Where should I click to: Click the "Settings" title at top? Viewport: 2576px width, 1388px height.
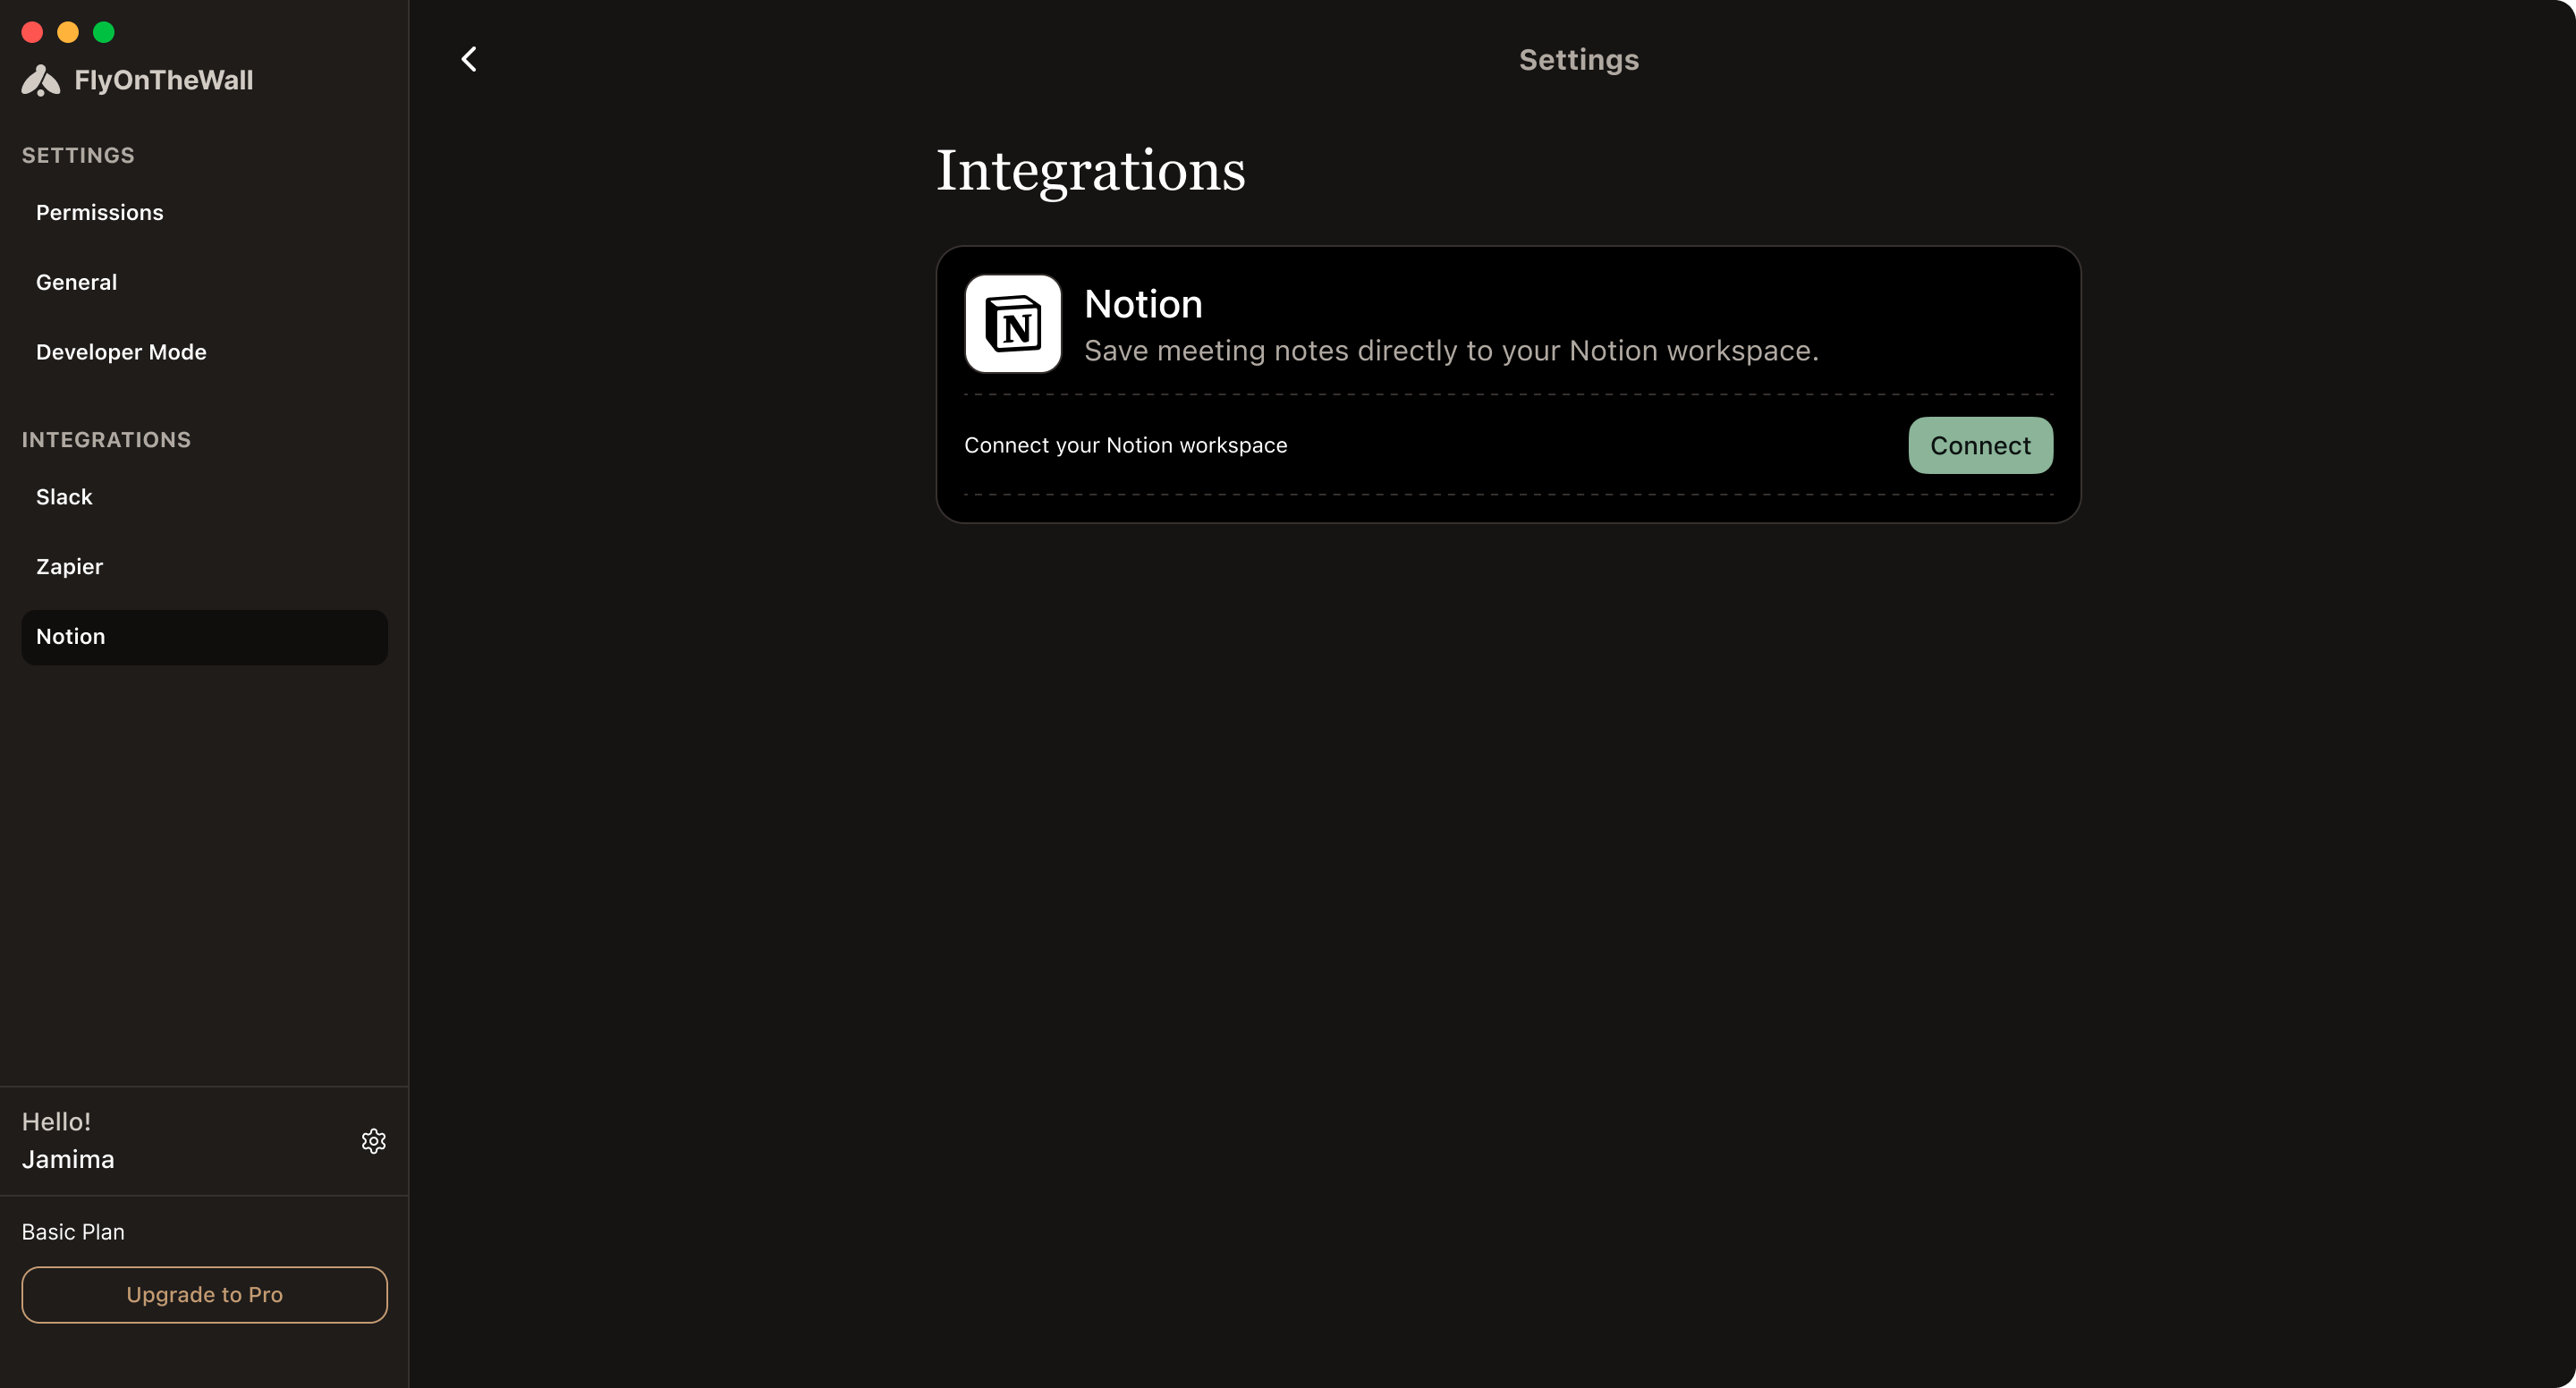coord(1578,60)
